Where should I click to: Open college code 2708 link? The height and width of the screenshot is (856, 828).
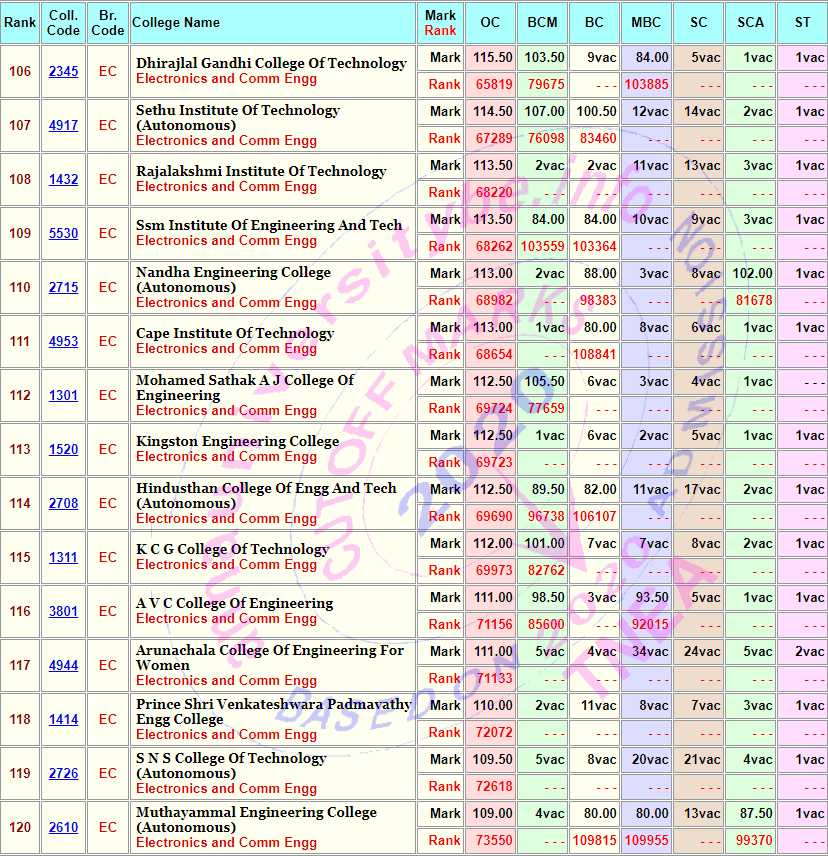[63, 504]
